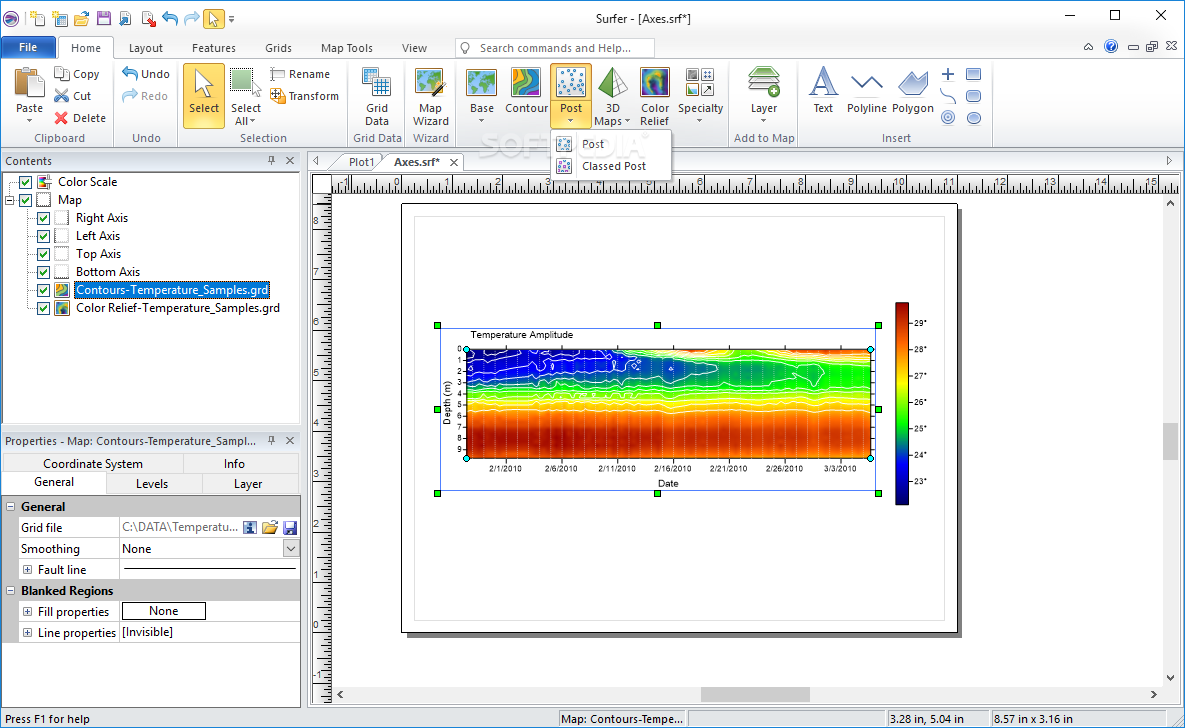Open the Levels properties tab

click(x=152, y=484)
